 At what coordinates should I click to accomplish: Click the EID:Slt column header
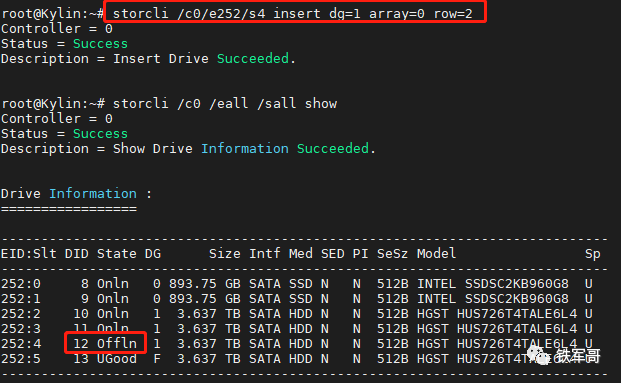click(29, 253)
